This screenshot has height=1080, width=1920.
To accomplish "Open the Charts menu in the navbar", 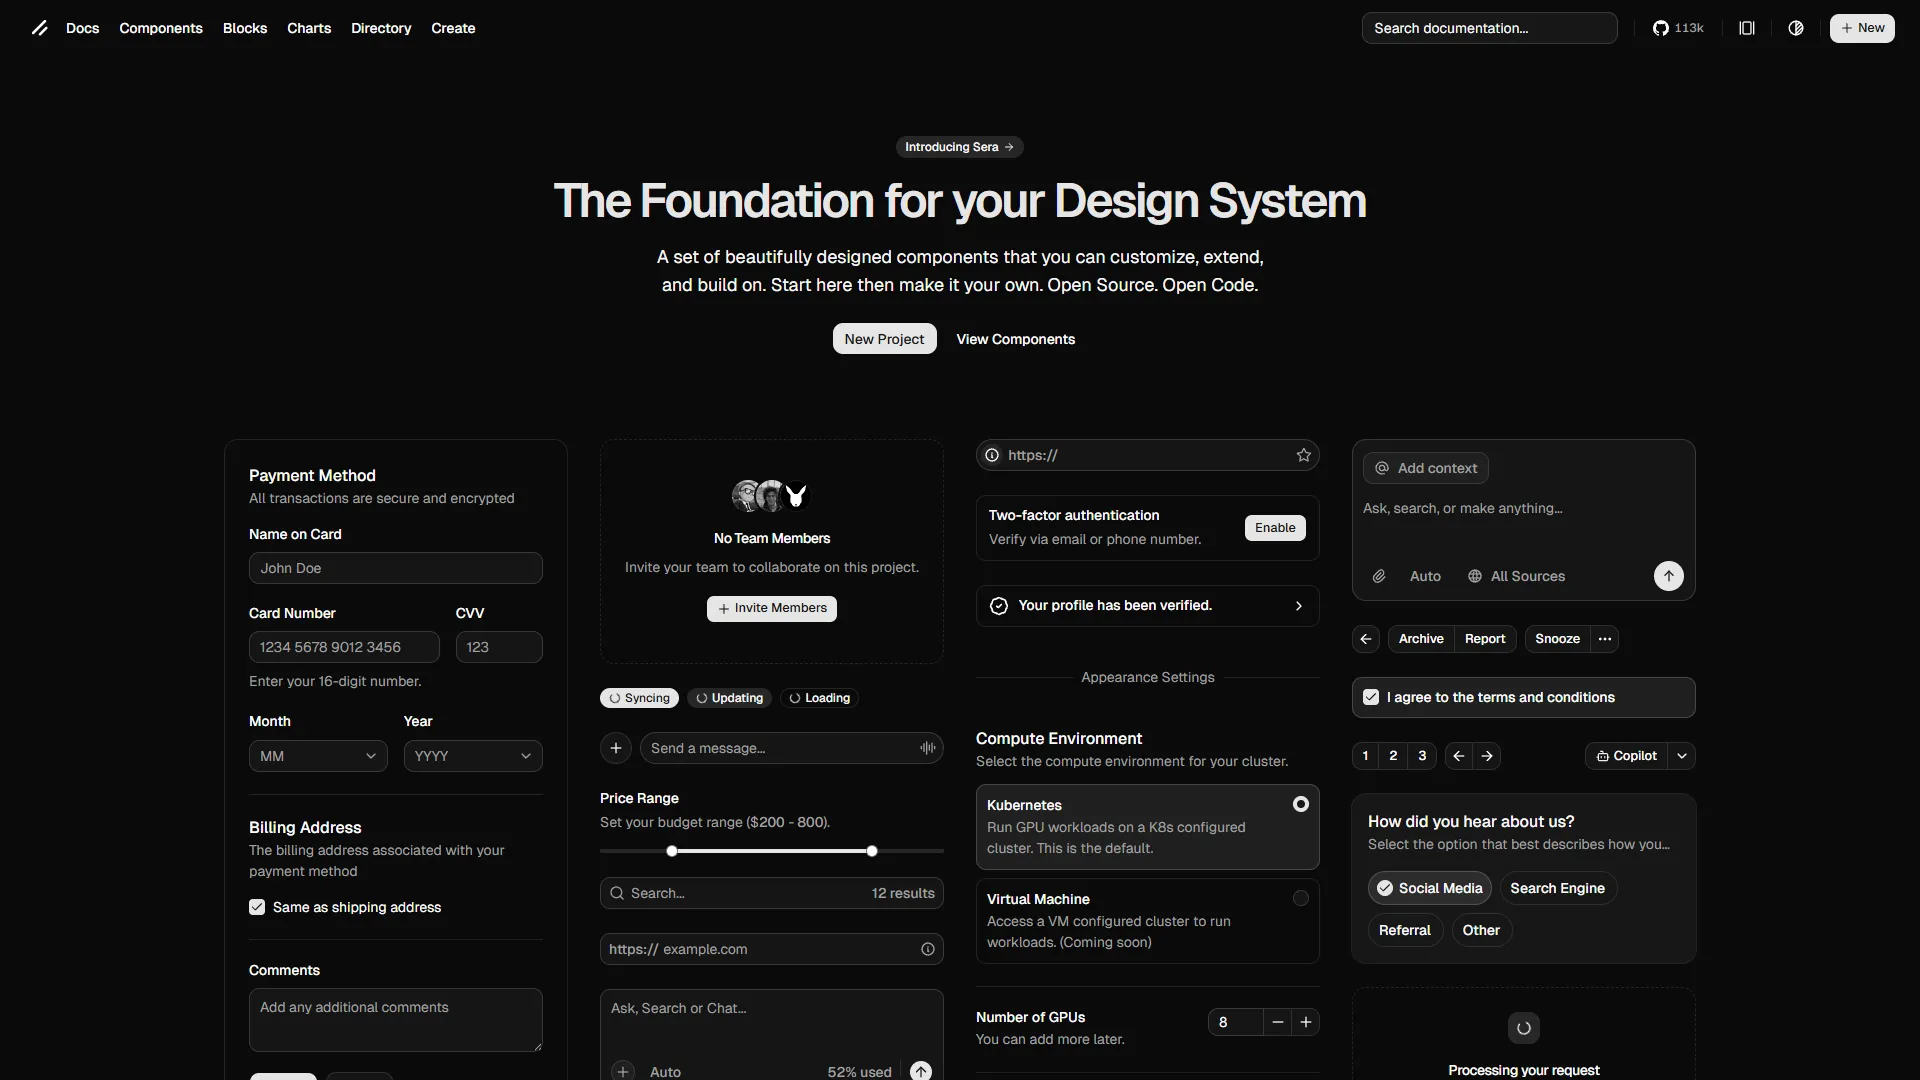I will point(309,28).
